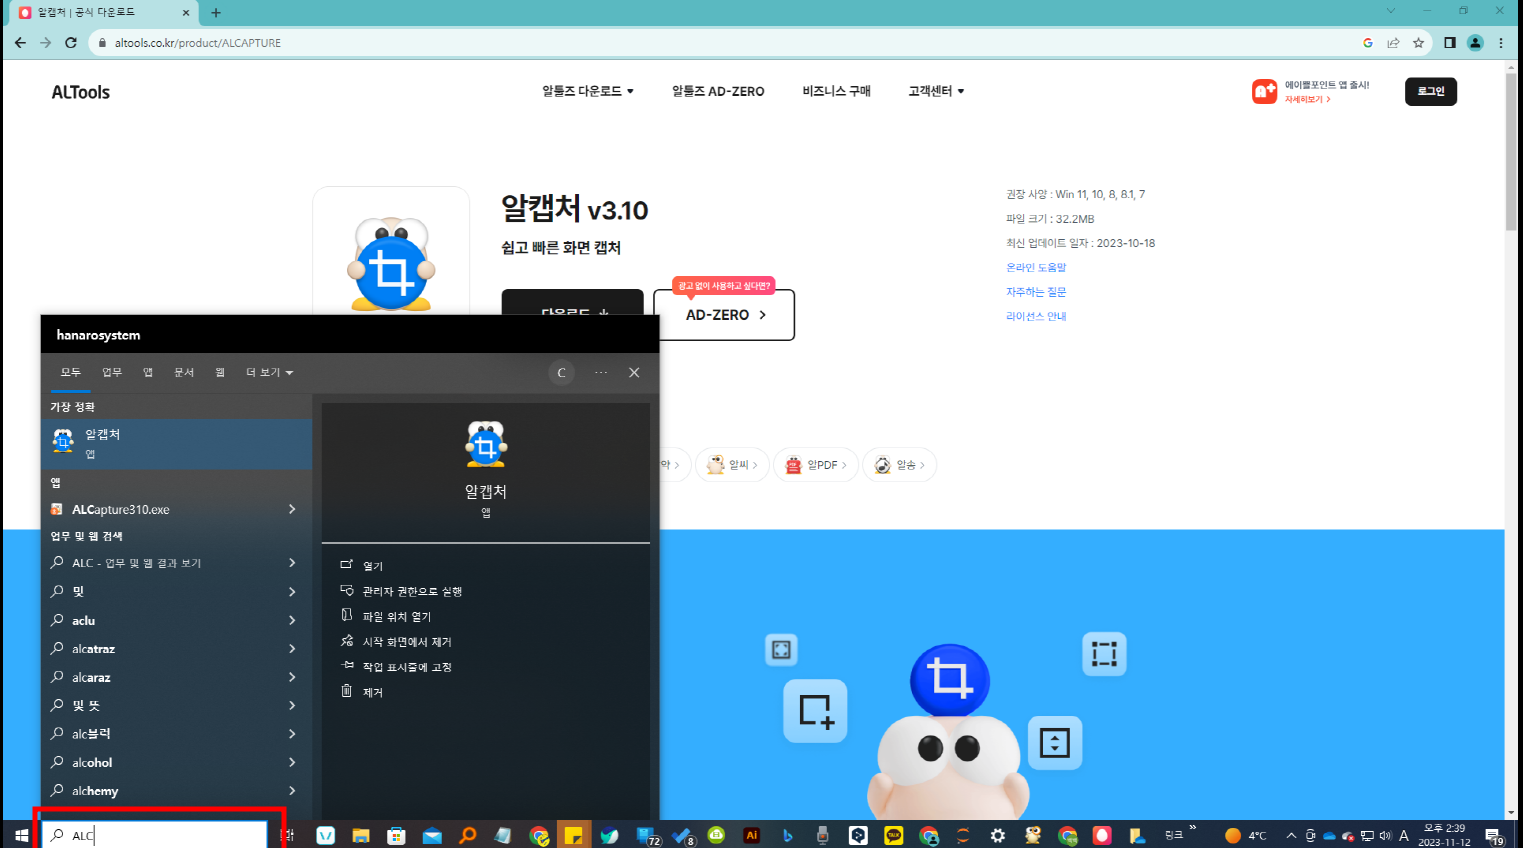1523x848 pixels.
Task: Switch to the 문서 search tab
Action: coord(184,372)
